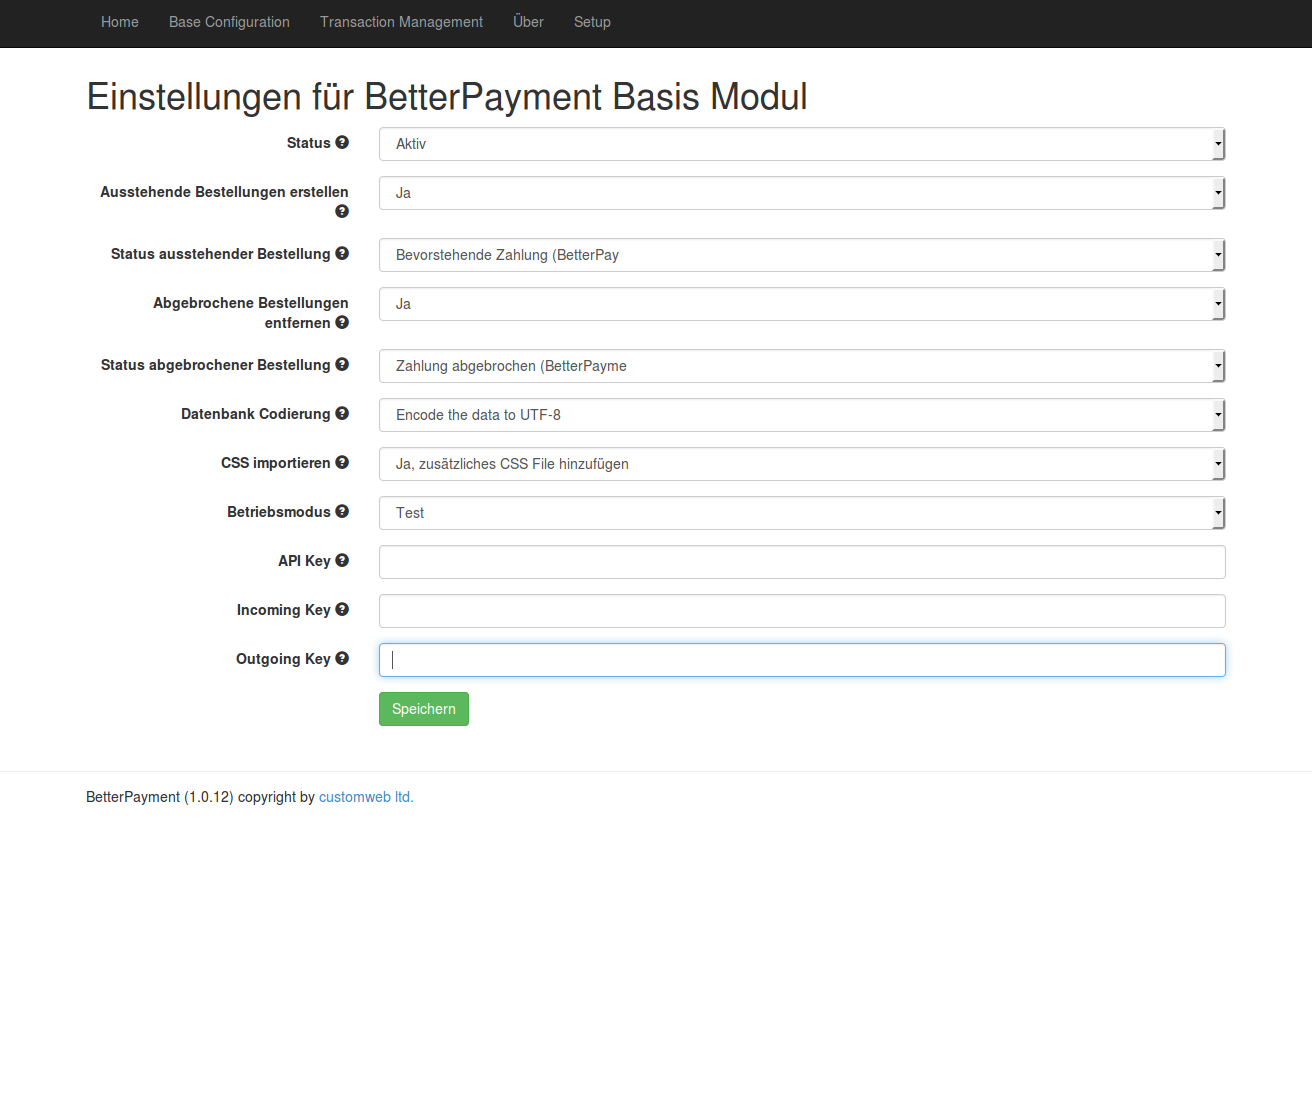Click help icon beside Status abgebrochener Bestellung
Screen dimensions: 1312x1106
click(342, 365)
